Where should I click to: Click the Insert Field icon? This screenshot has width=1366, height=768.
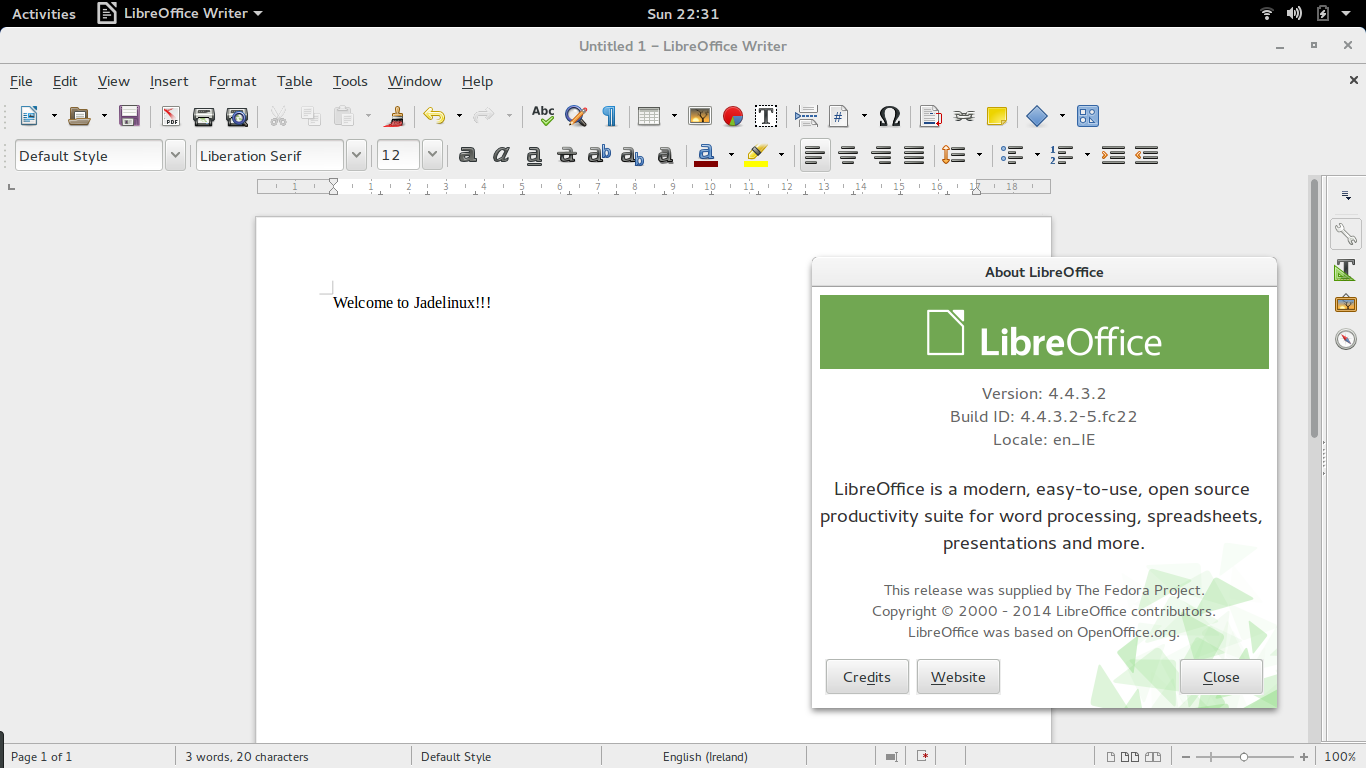pyautogui.click(x=839, y=116)
